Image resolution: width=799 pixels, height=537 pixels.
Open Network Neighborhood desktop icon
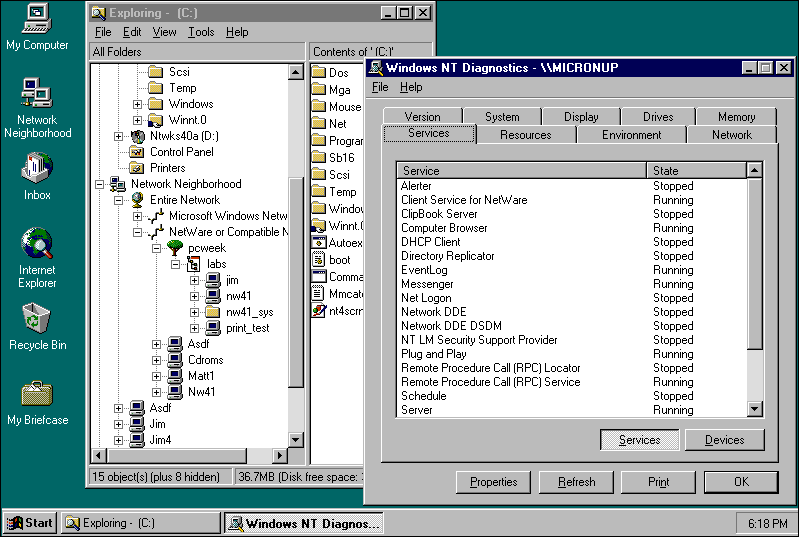(x=37, y=92)
